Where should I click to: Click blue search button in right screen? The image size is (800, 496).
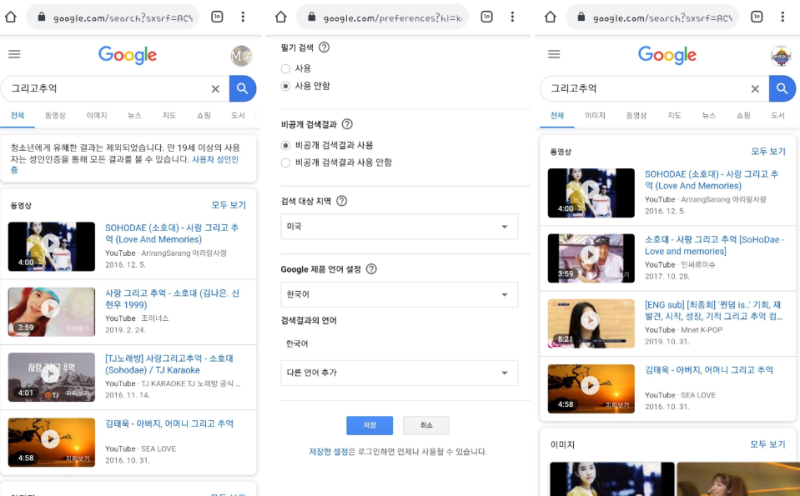point(782,89)
